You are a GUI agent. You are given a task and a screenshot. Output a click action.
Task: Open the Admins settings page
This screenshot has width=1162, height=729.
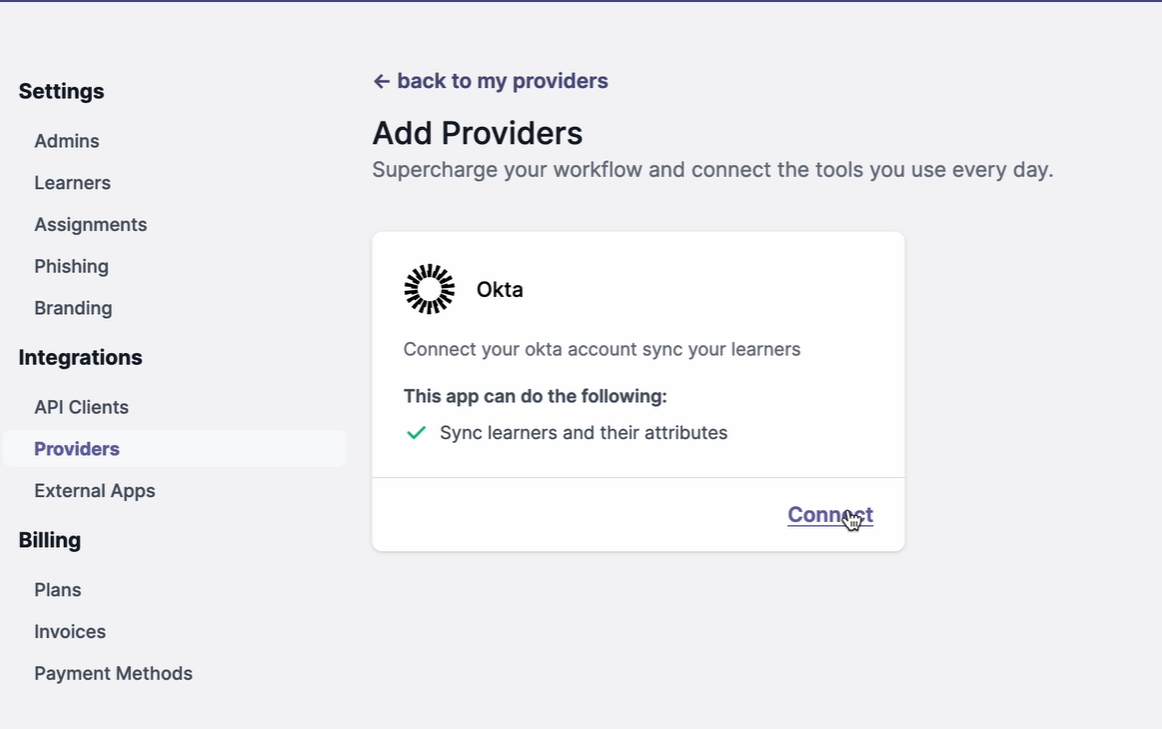(x=67, y=141)
